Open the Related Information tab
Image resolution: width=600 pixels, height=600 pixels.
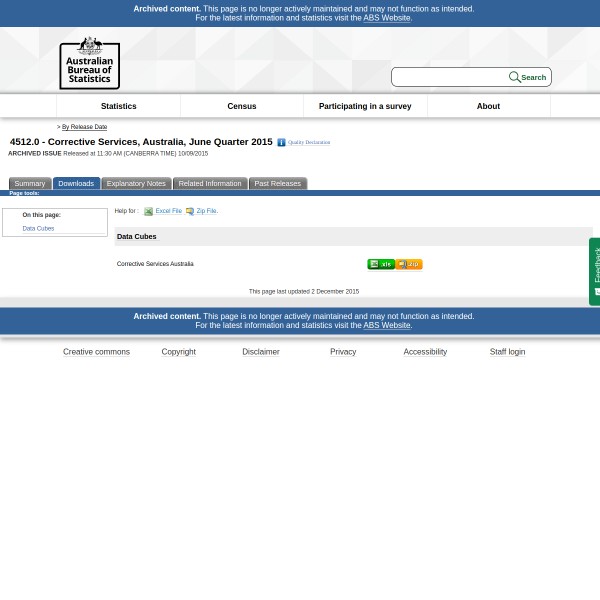[209, 184]
